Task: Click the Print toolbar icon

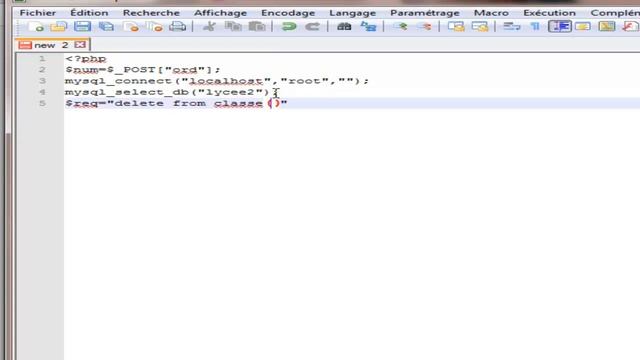Action: pyautogui.click(x=178, y=27)
